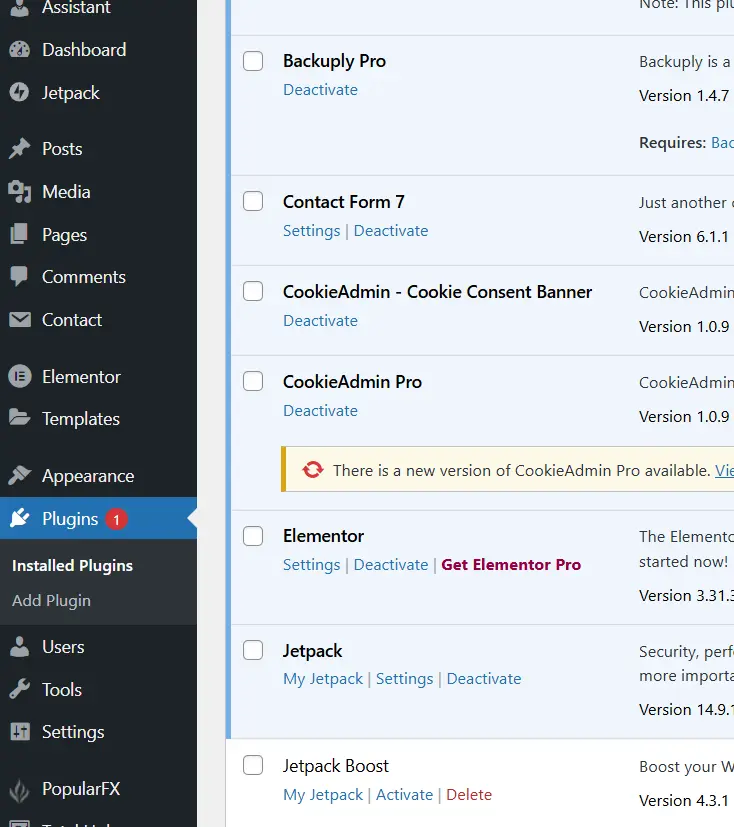734x827 pixels.
Task: Select the Backuply Pro checkbox
Action: tap(253, 61)
